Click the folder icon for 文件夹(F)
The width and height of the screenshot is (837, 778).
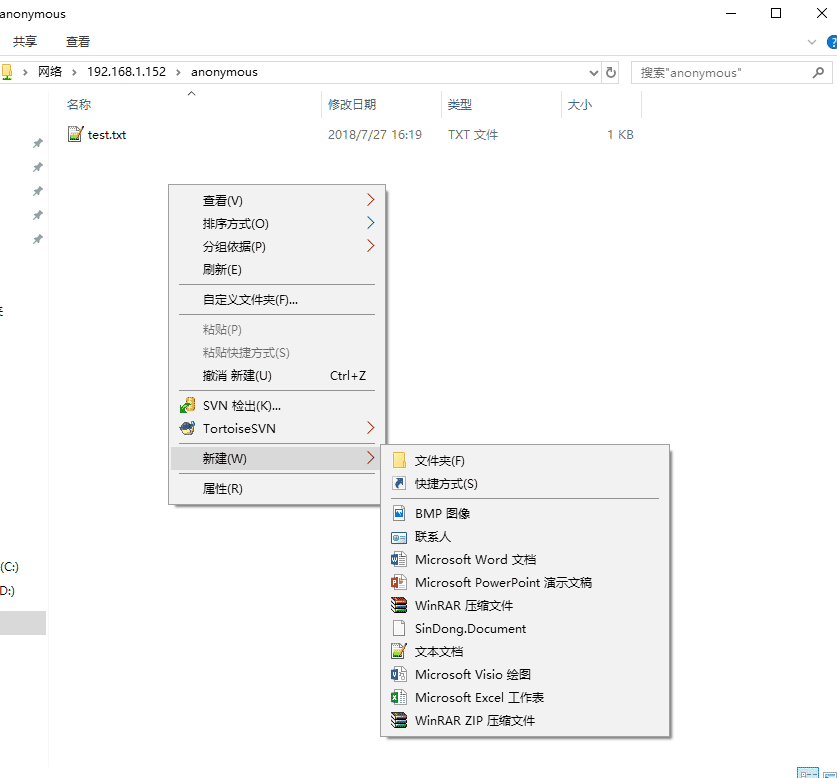pyautogui.click(x=399, y=460)
